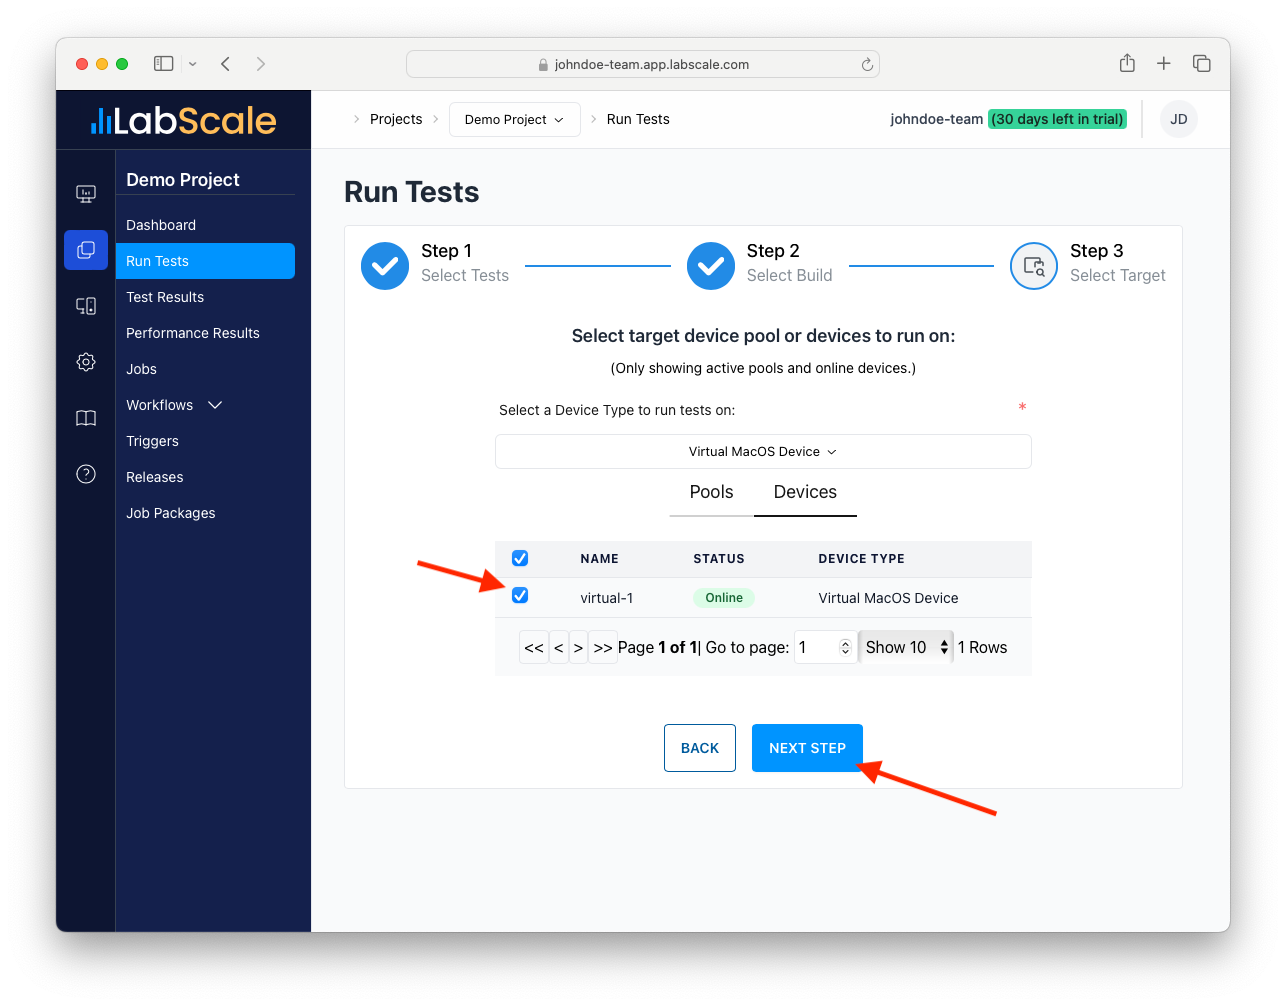The width and height of the screenshot is (1286, 1006).
Task: Reload the page using refresh icon
Action: pyautogui.click(x=867, y=64)
